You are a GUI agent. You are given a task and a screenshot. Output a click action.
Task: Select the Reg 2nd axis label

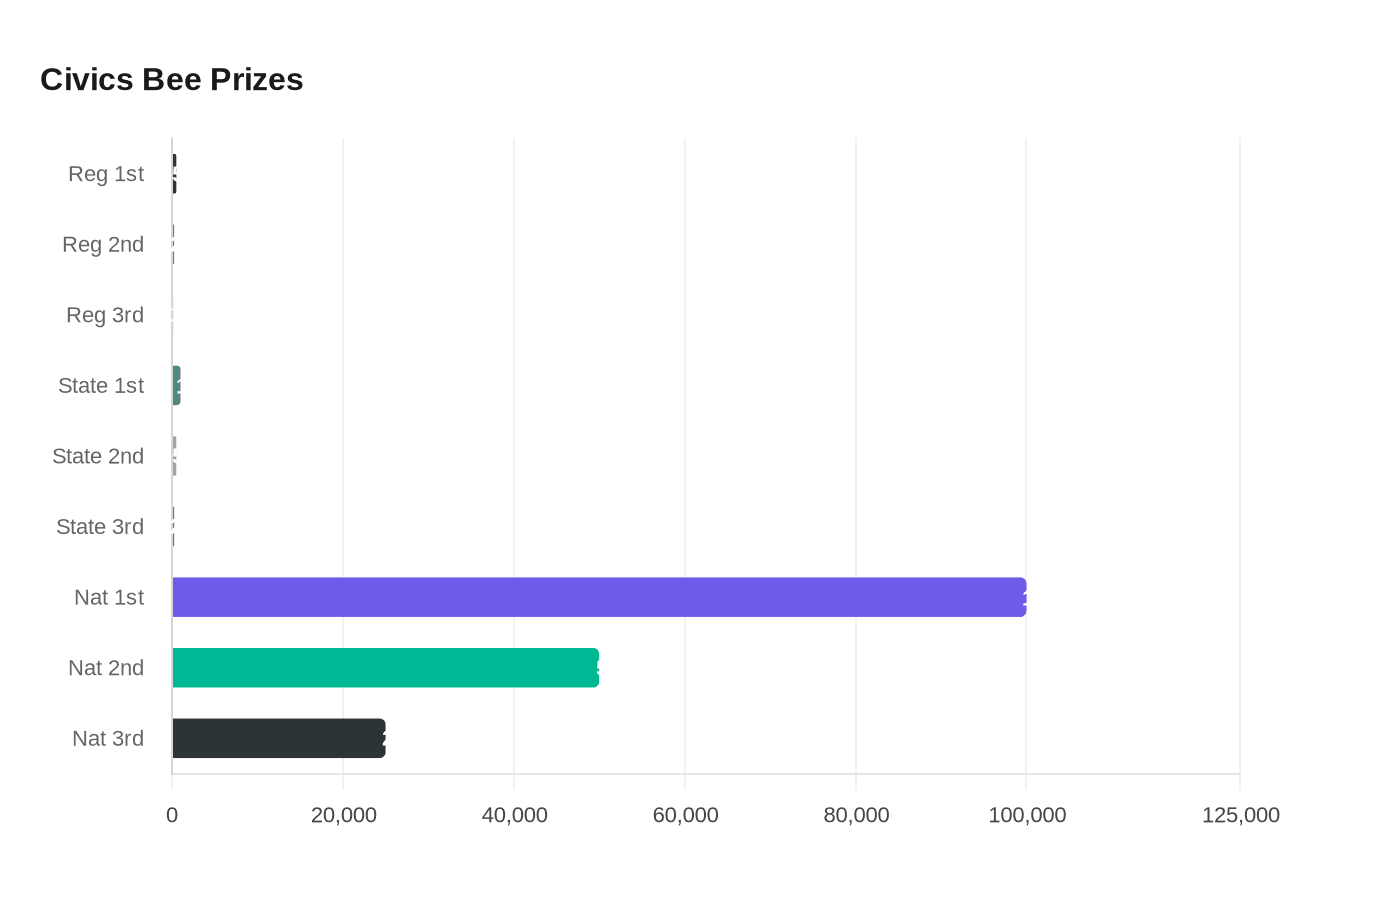(x=103, y=245)
